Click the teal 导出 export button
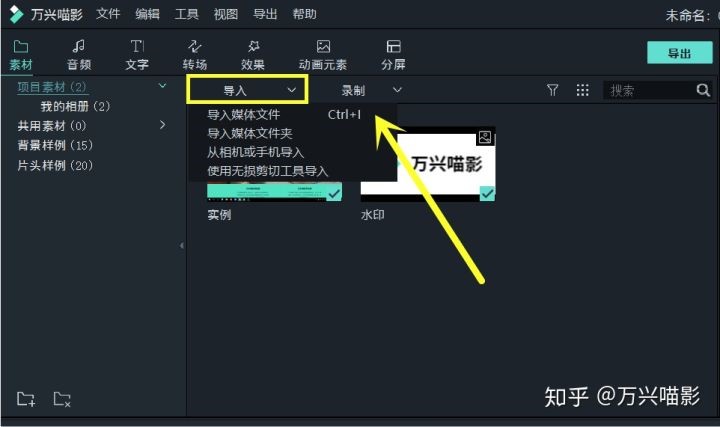 click(x=680, y=53)
